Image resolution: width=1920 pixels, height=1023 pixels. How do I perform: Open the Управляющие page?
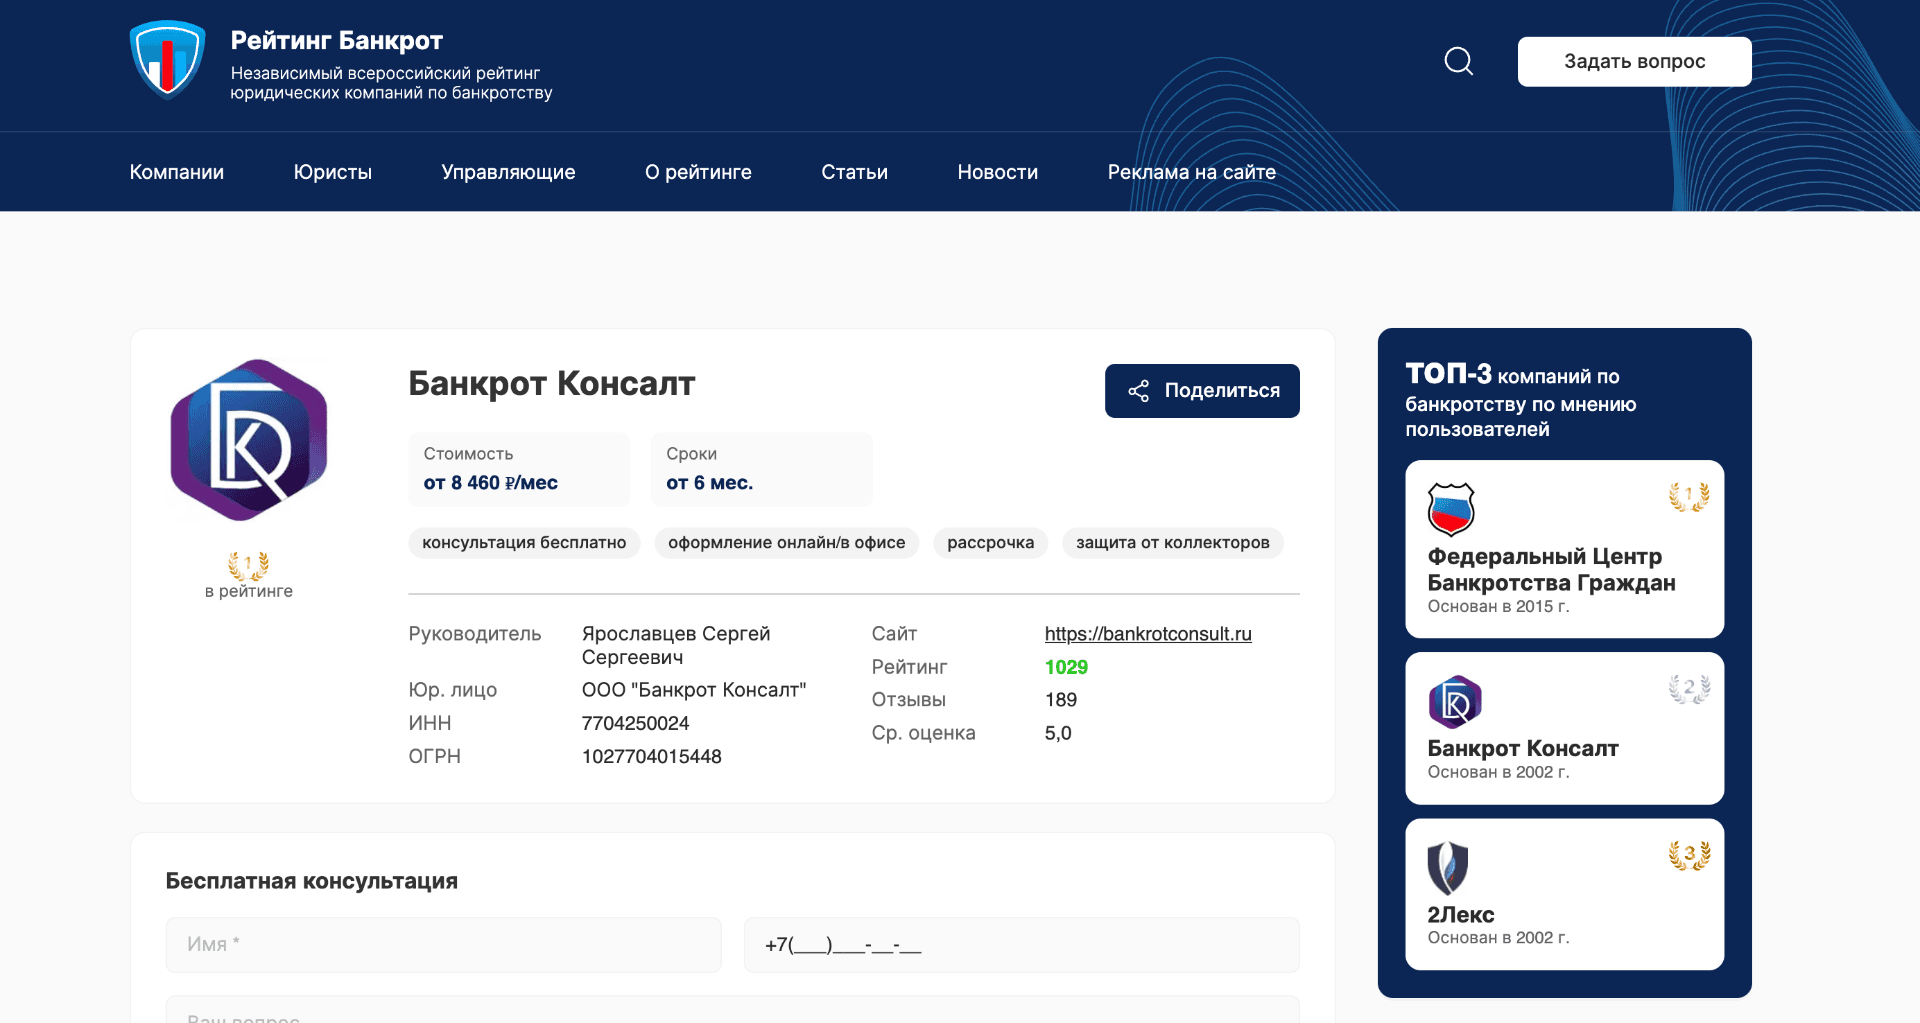point(508,172)
